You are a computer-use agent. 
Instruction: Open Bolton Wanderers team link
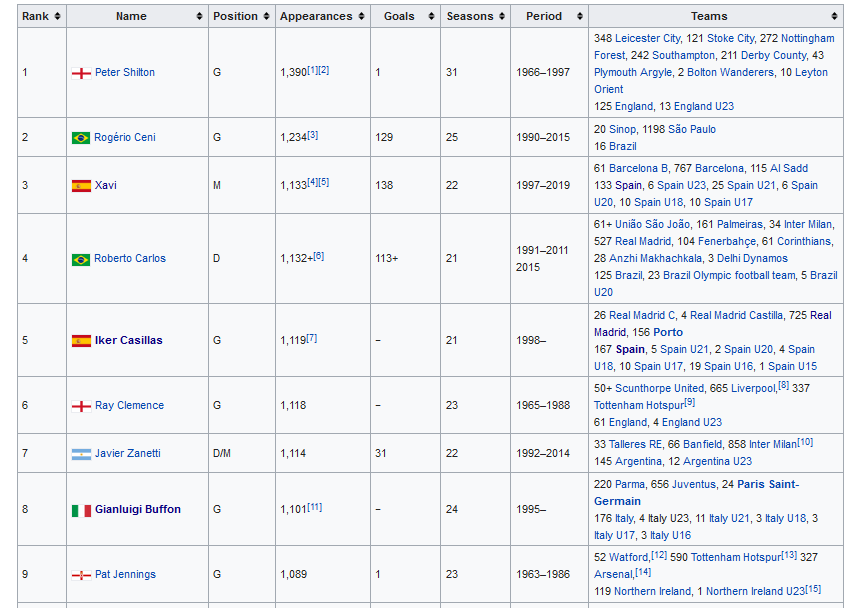[730, 72]
